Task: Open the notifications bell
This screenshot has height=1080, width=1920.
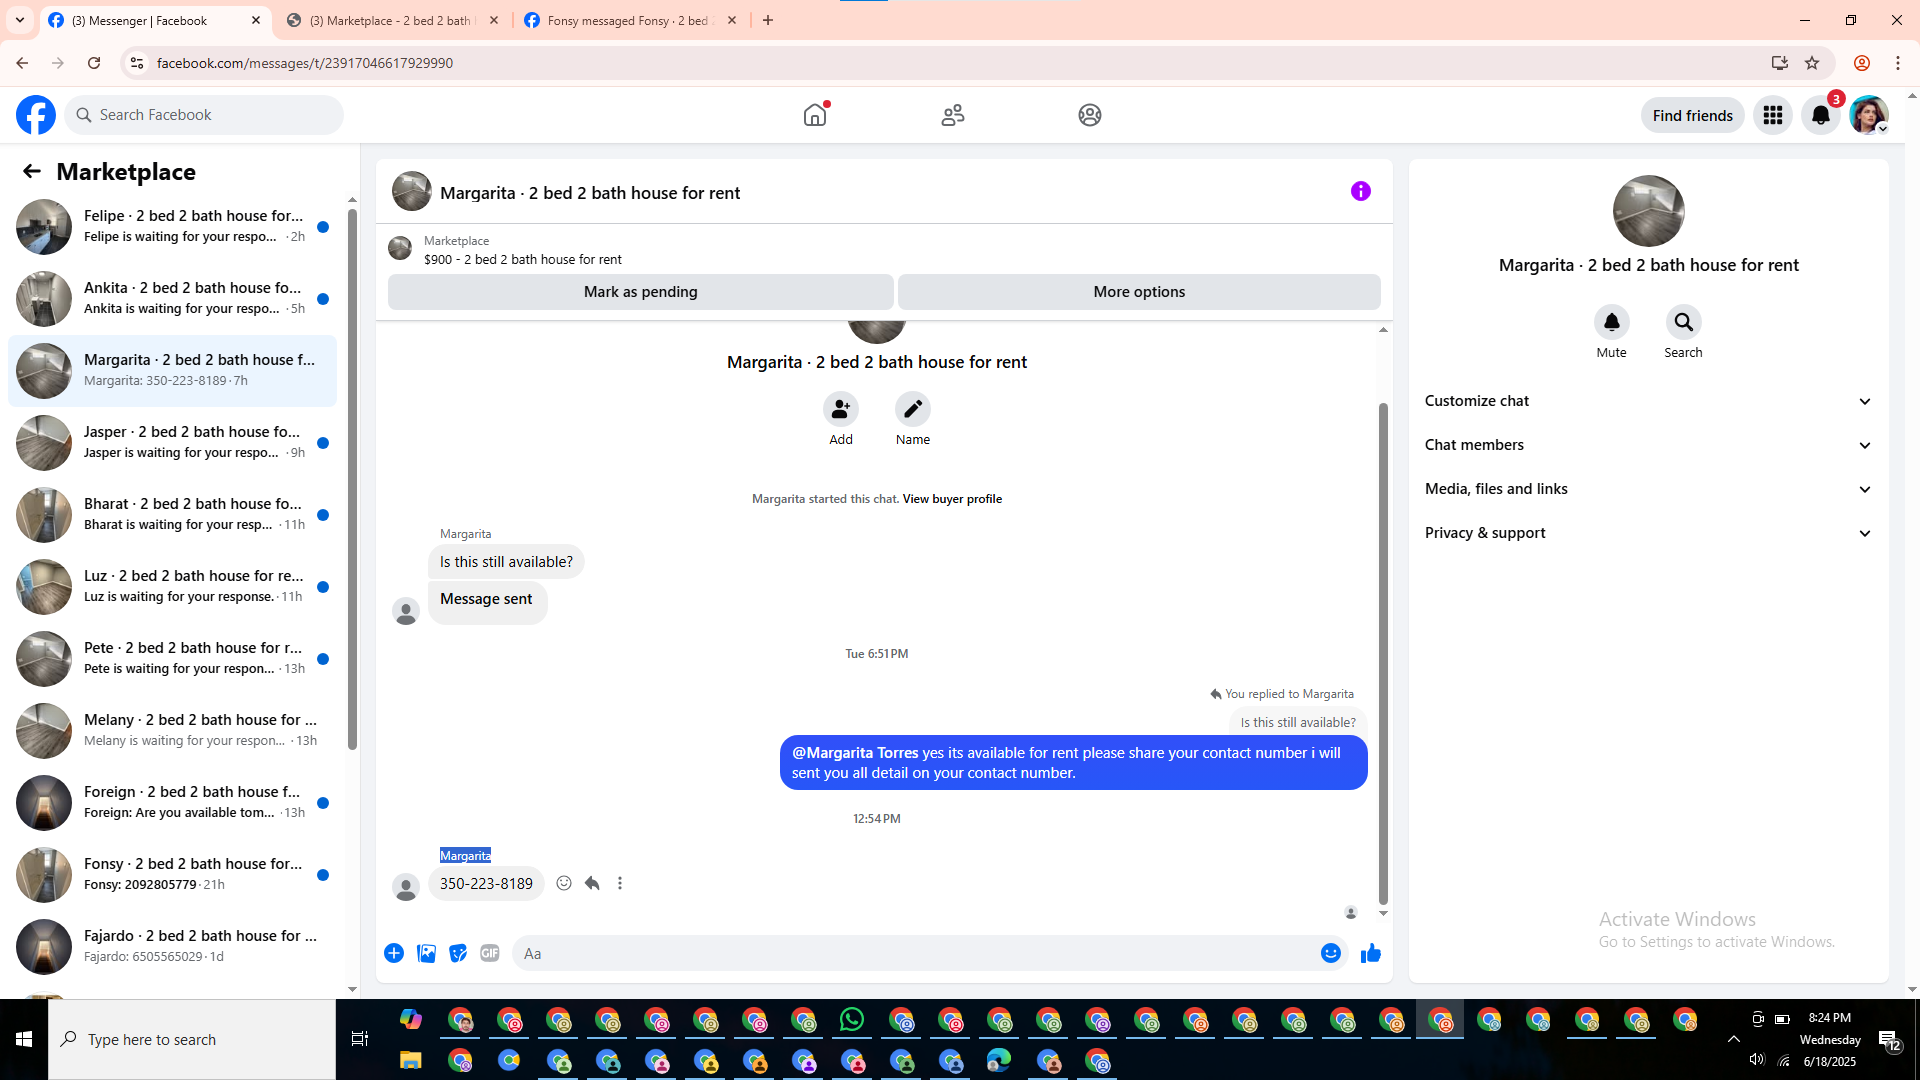Action: pyautogui.click(x=1821, y=115)
